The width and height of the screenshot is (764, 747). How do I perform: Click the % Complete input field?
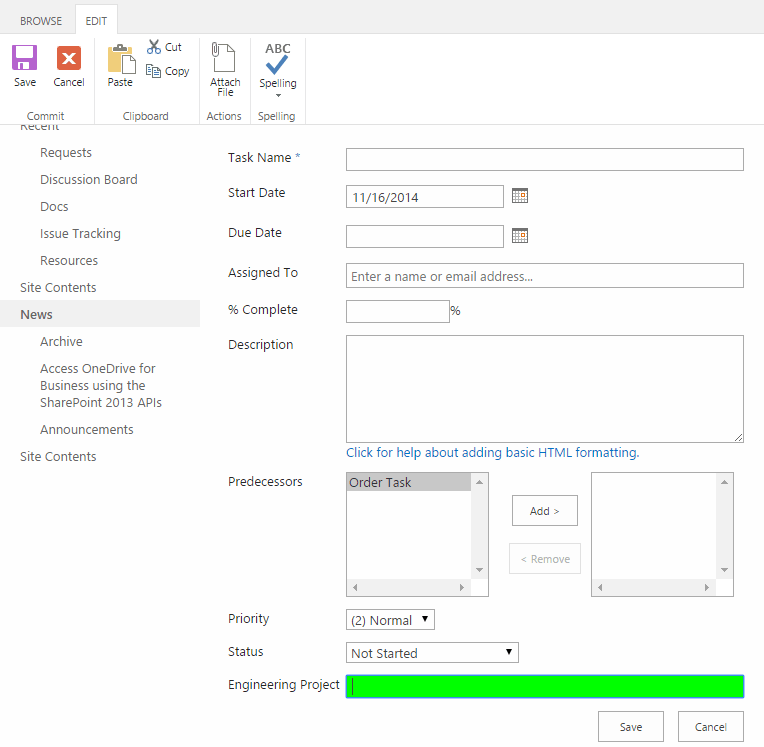(x=398, y=311)
